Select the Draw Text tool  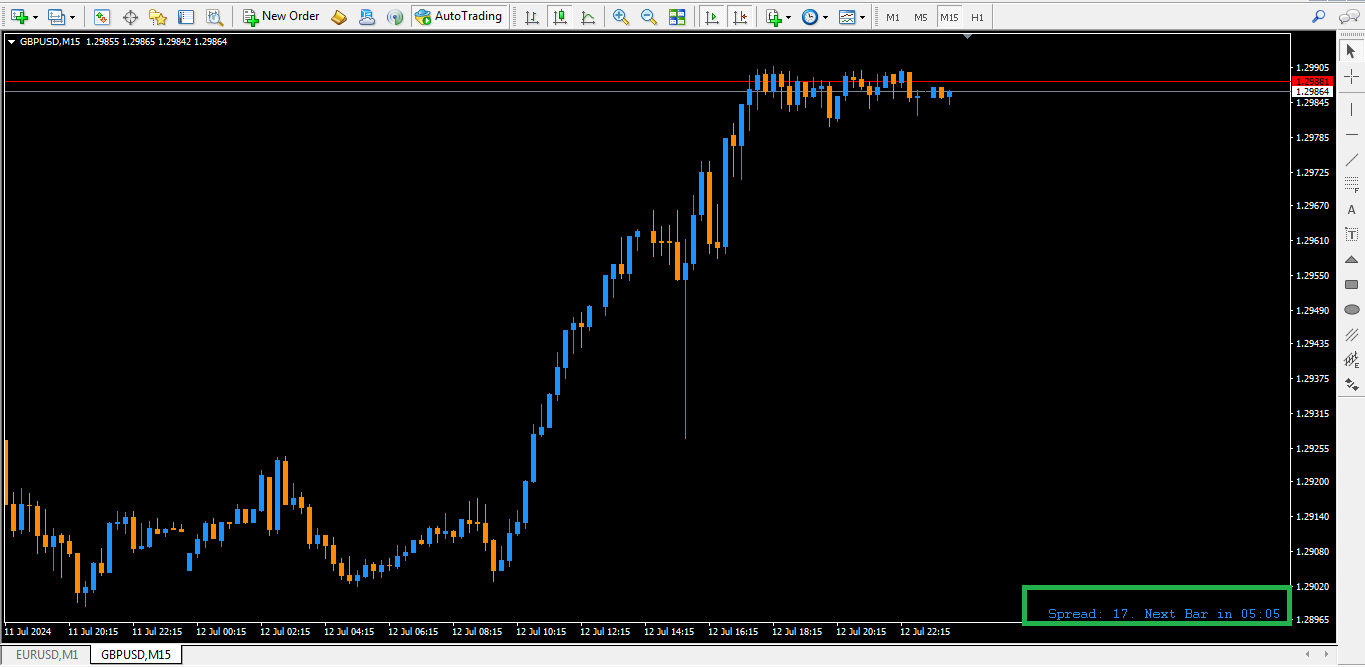[x=1351, y=209]
